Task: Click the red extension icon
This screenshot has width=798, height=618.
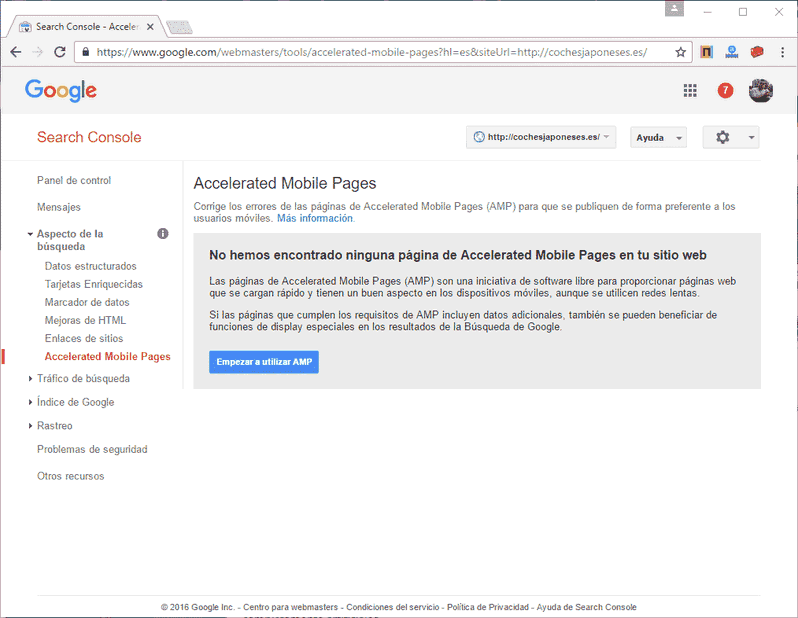Action: click(x=757, y=52)
